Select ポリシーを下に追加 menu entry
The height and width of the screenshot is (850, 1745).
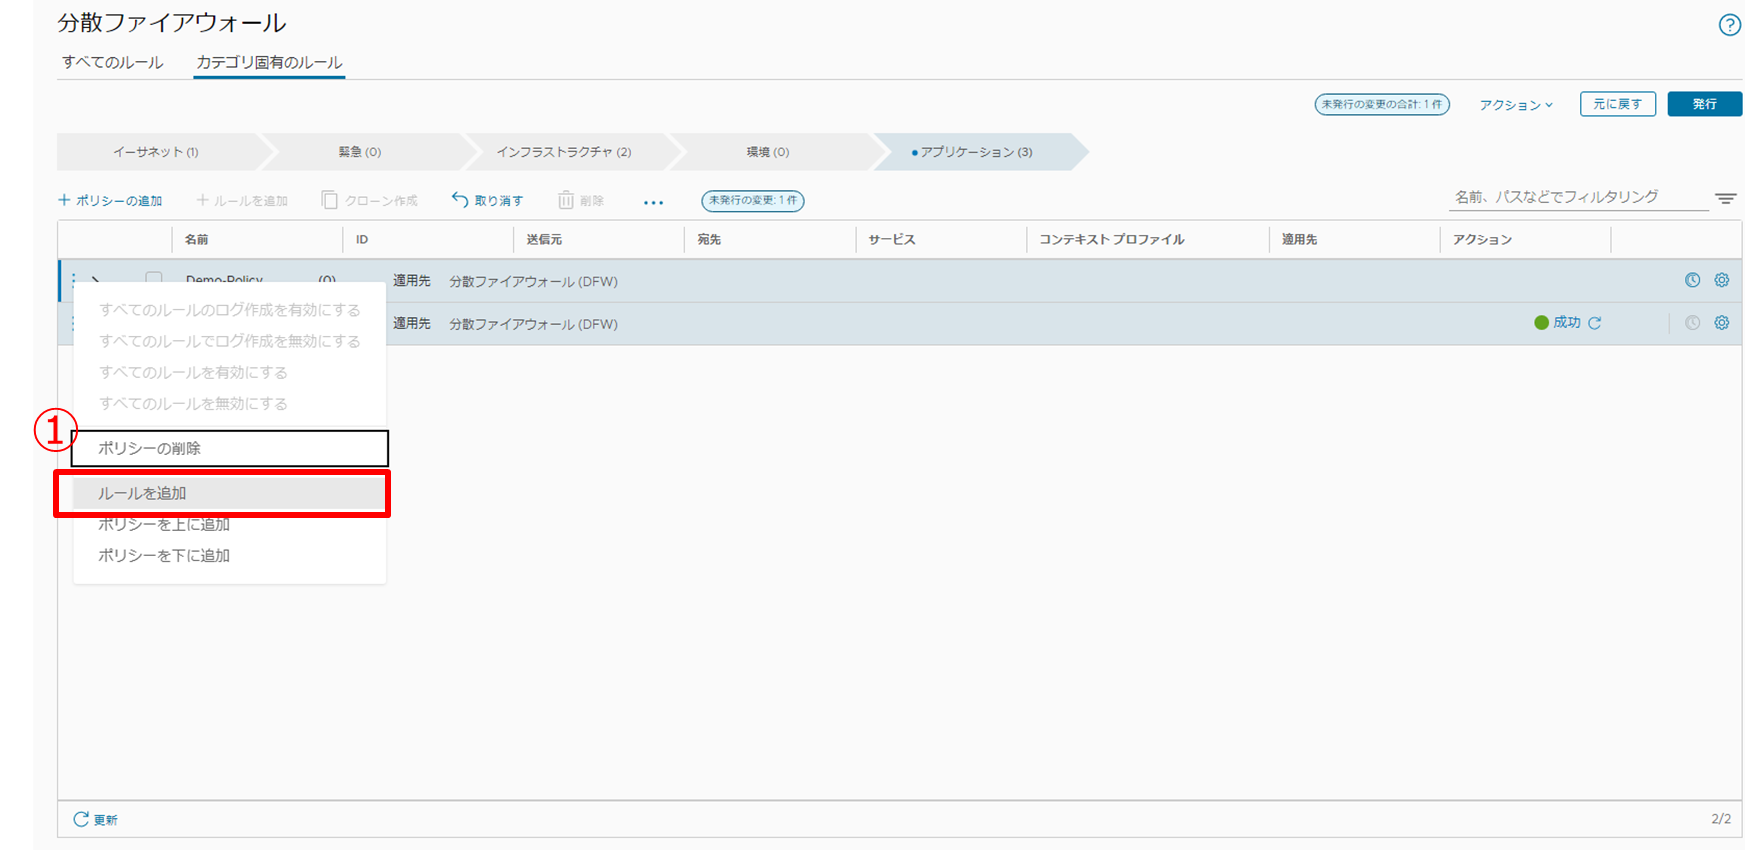coord(164,555)
